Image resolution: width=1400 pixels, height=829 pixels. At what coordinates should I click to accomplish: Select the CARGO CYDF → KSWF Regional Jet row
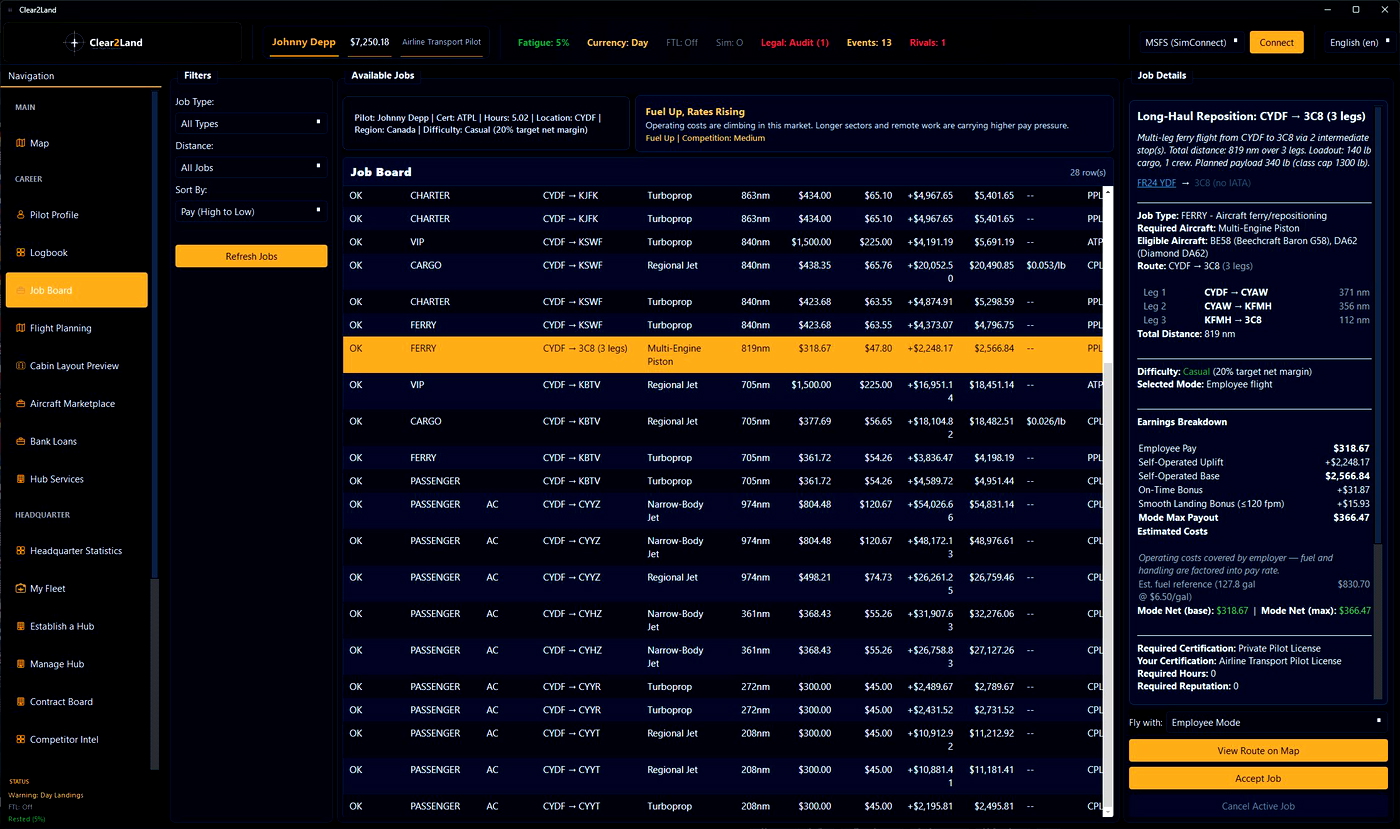coord(722,272)
